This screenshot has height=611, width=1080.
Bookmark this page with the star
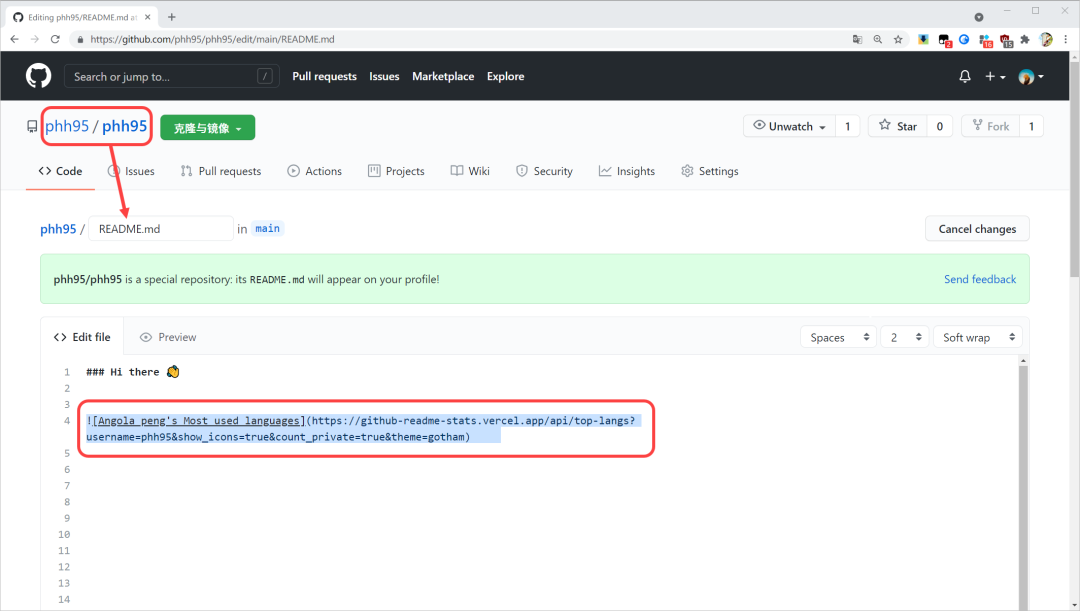tap(898, 39)
